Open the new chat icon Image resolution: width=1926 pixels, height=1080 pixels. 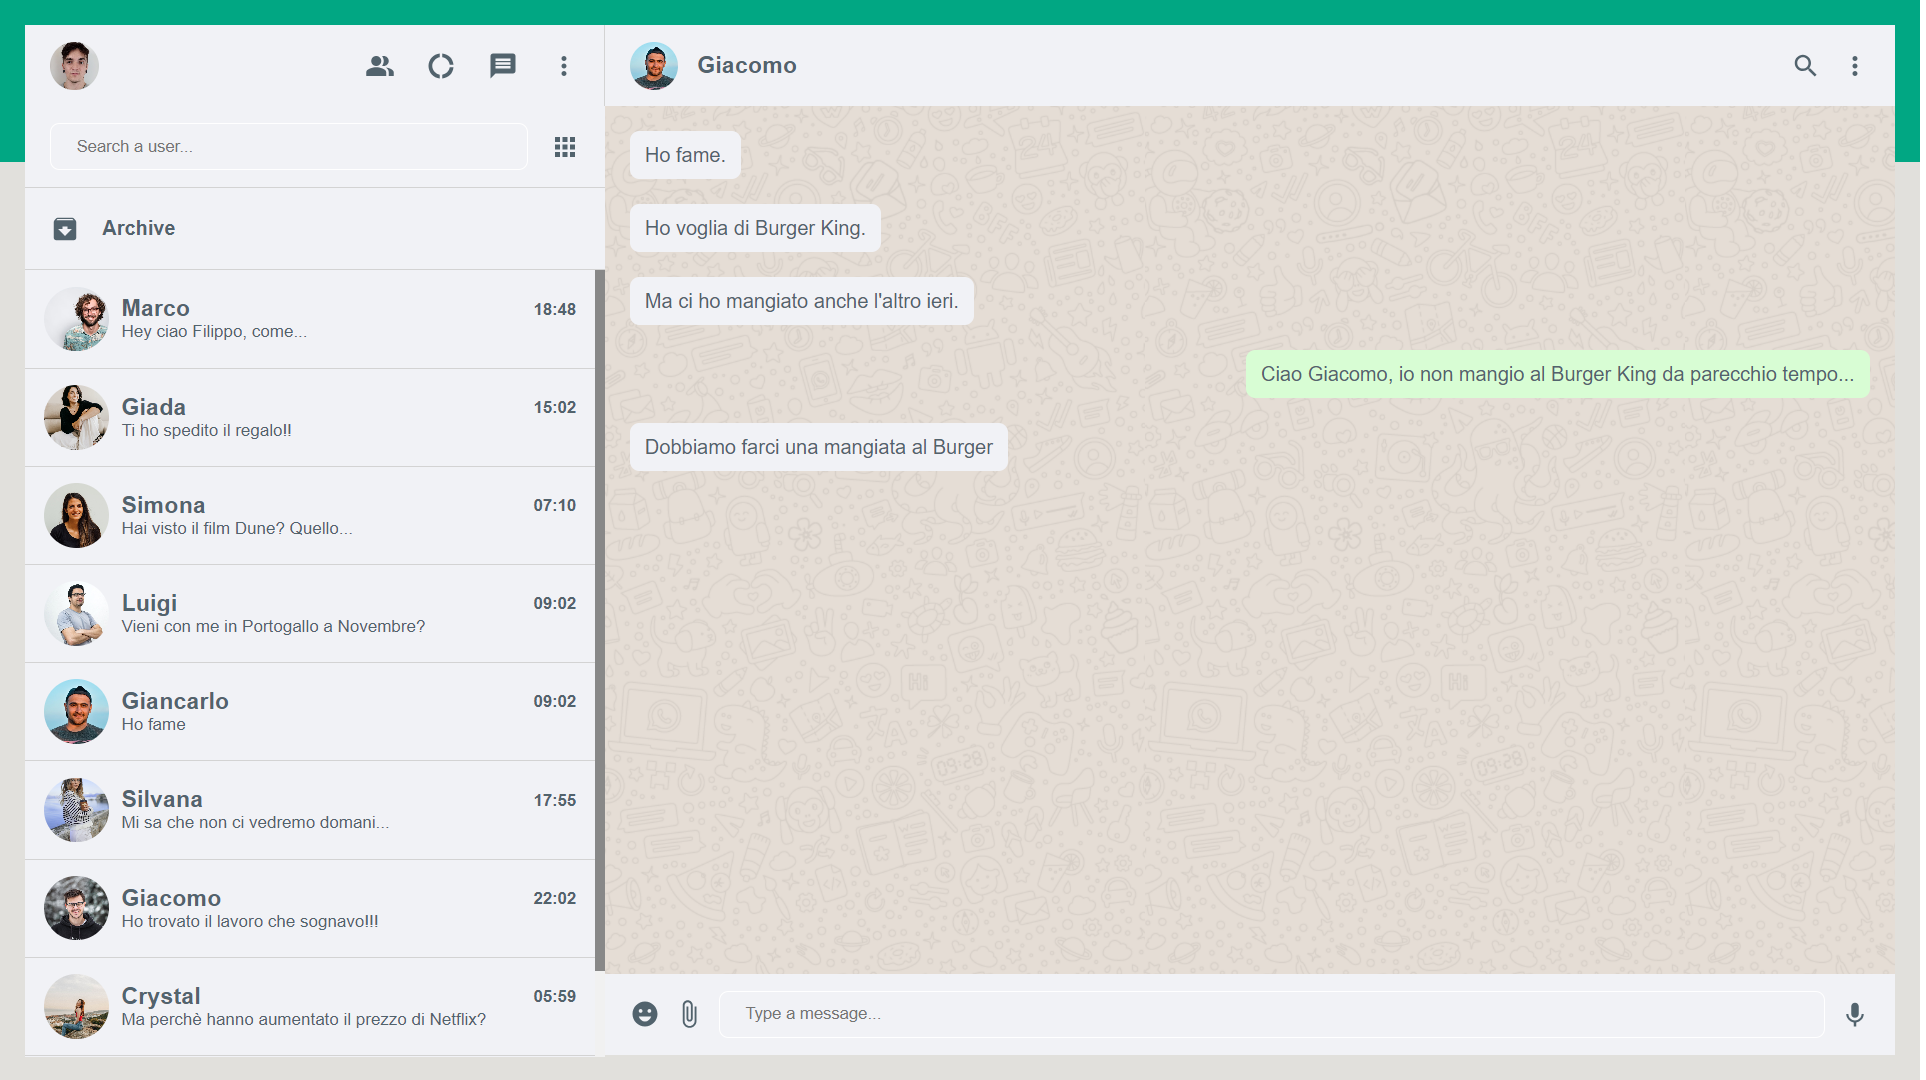(x=502, y=65)
